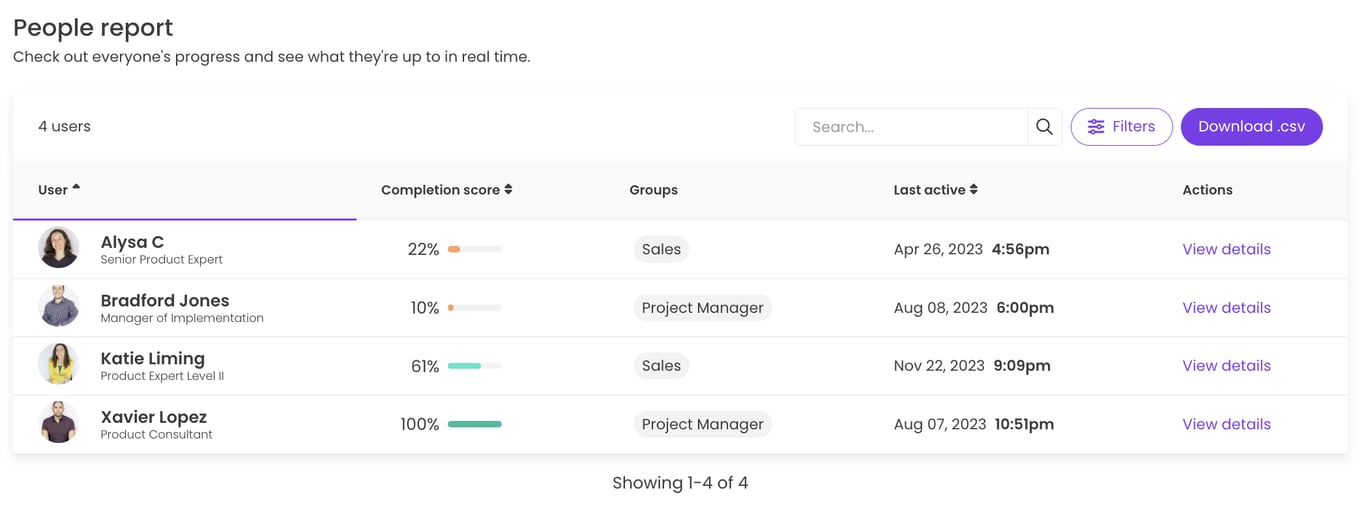
Task: Click into the Search field
Action: pyautogui.click(x=911, y=127)
